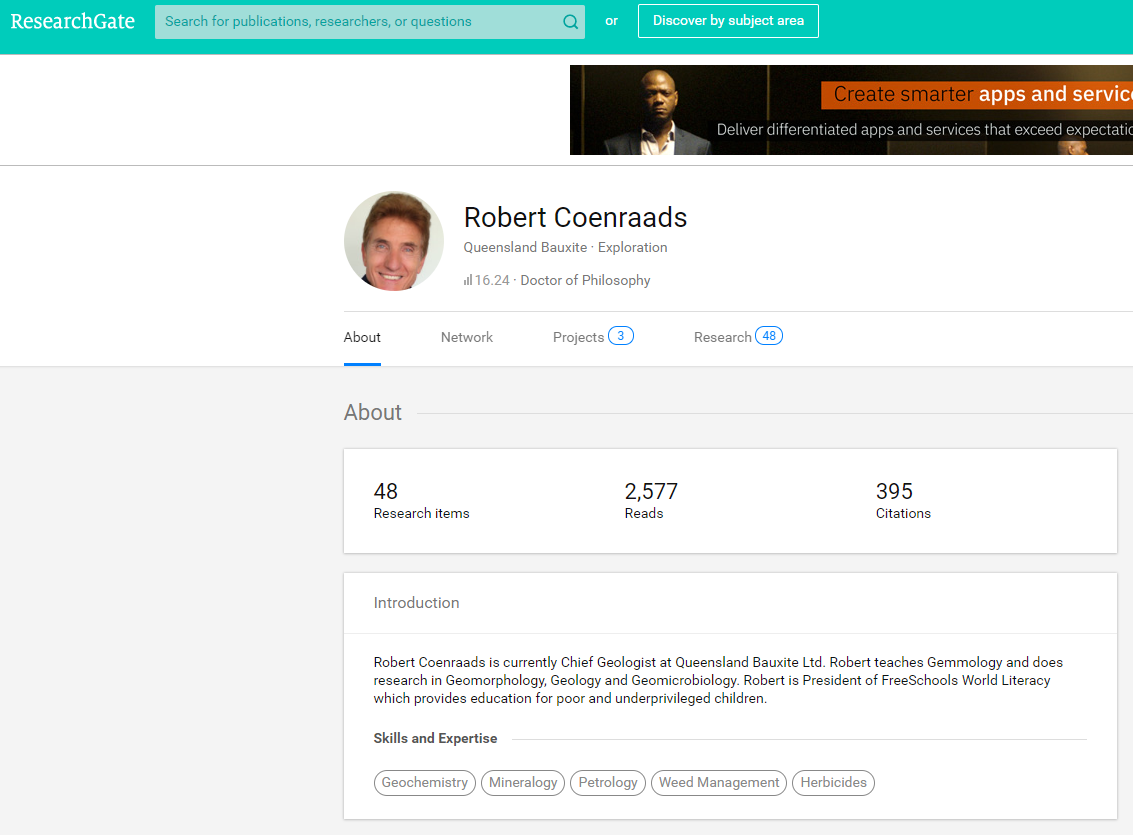
Task: Select the Herbicides skill tag
Action: pyautogui.click(x=833, y=783)
